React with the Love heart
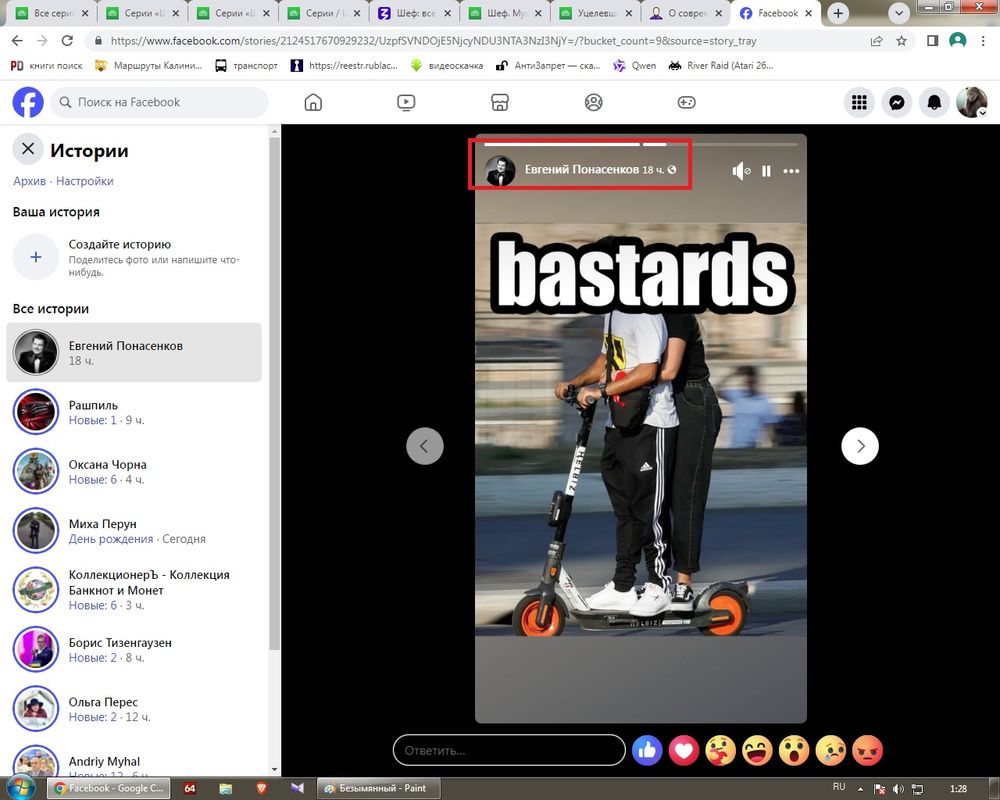 [684, 751]
